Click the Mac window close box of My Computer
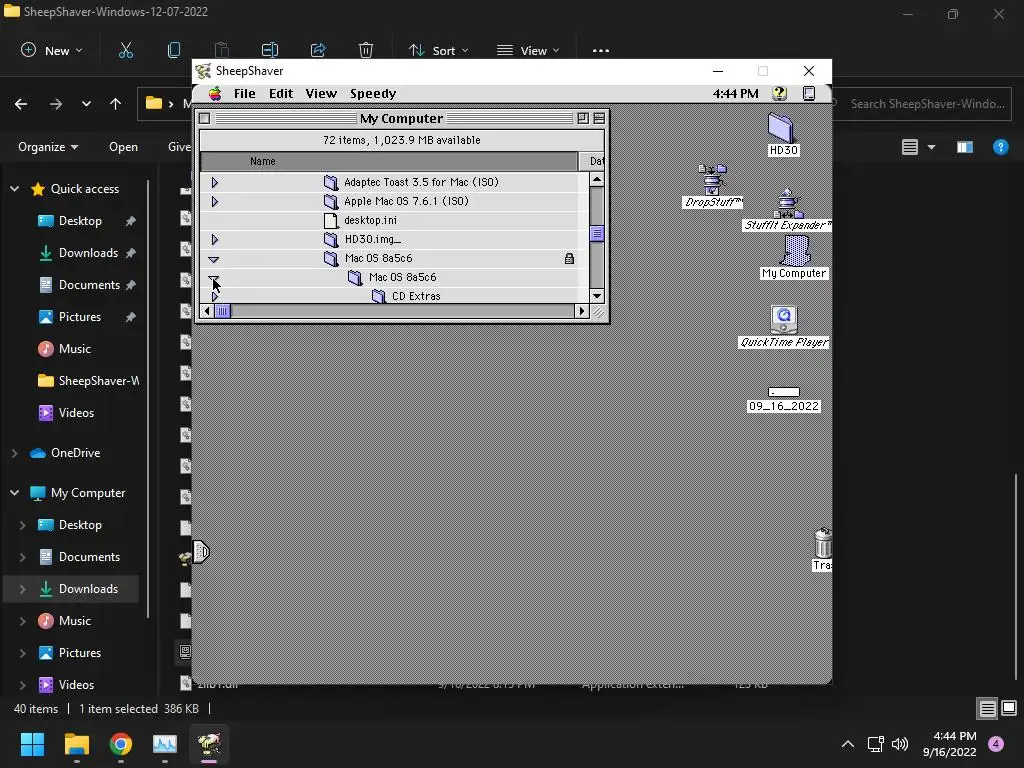Screen dimensions: 1024x768 [204, 118]
